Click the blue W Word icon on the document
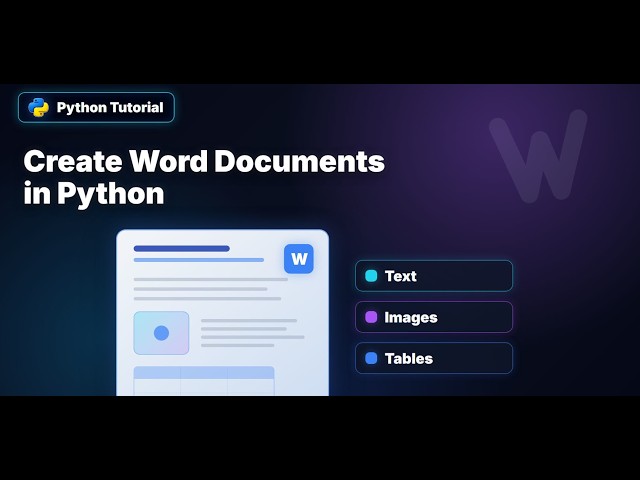This screenshot has height=480, width=640. (299, 259)
